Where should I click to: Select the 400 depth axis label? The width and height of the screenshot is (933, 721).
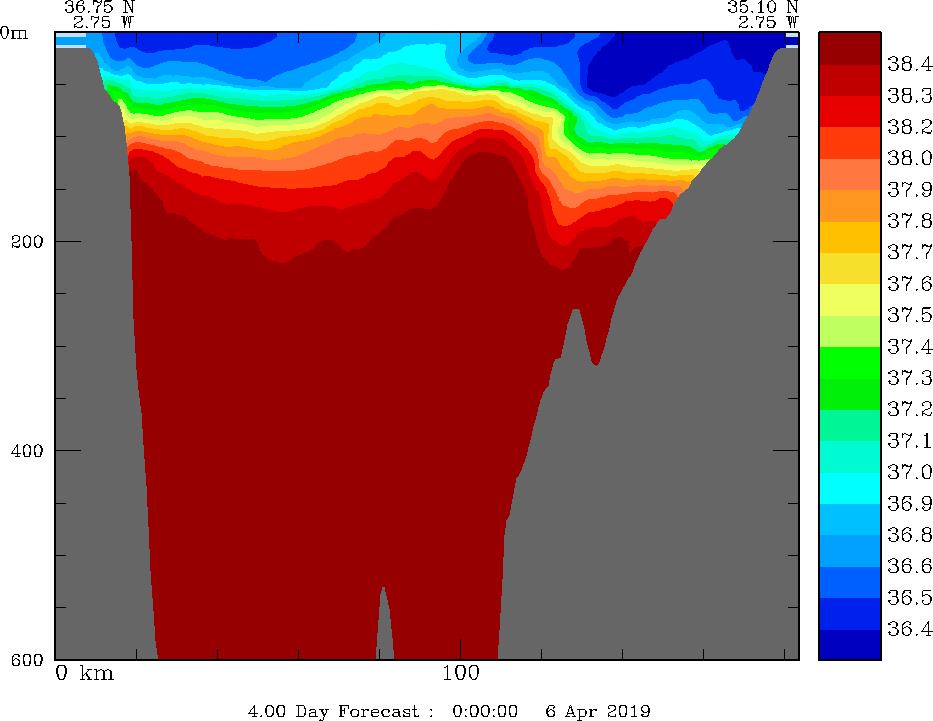(27, 451)
